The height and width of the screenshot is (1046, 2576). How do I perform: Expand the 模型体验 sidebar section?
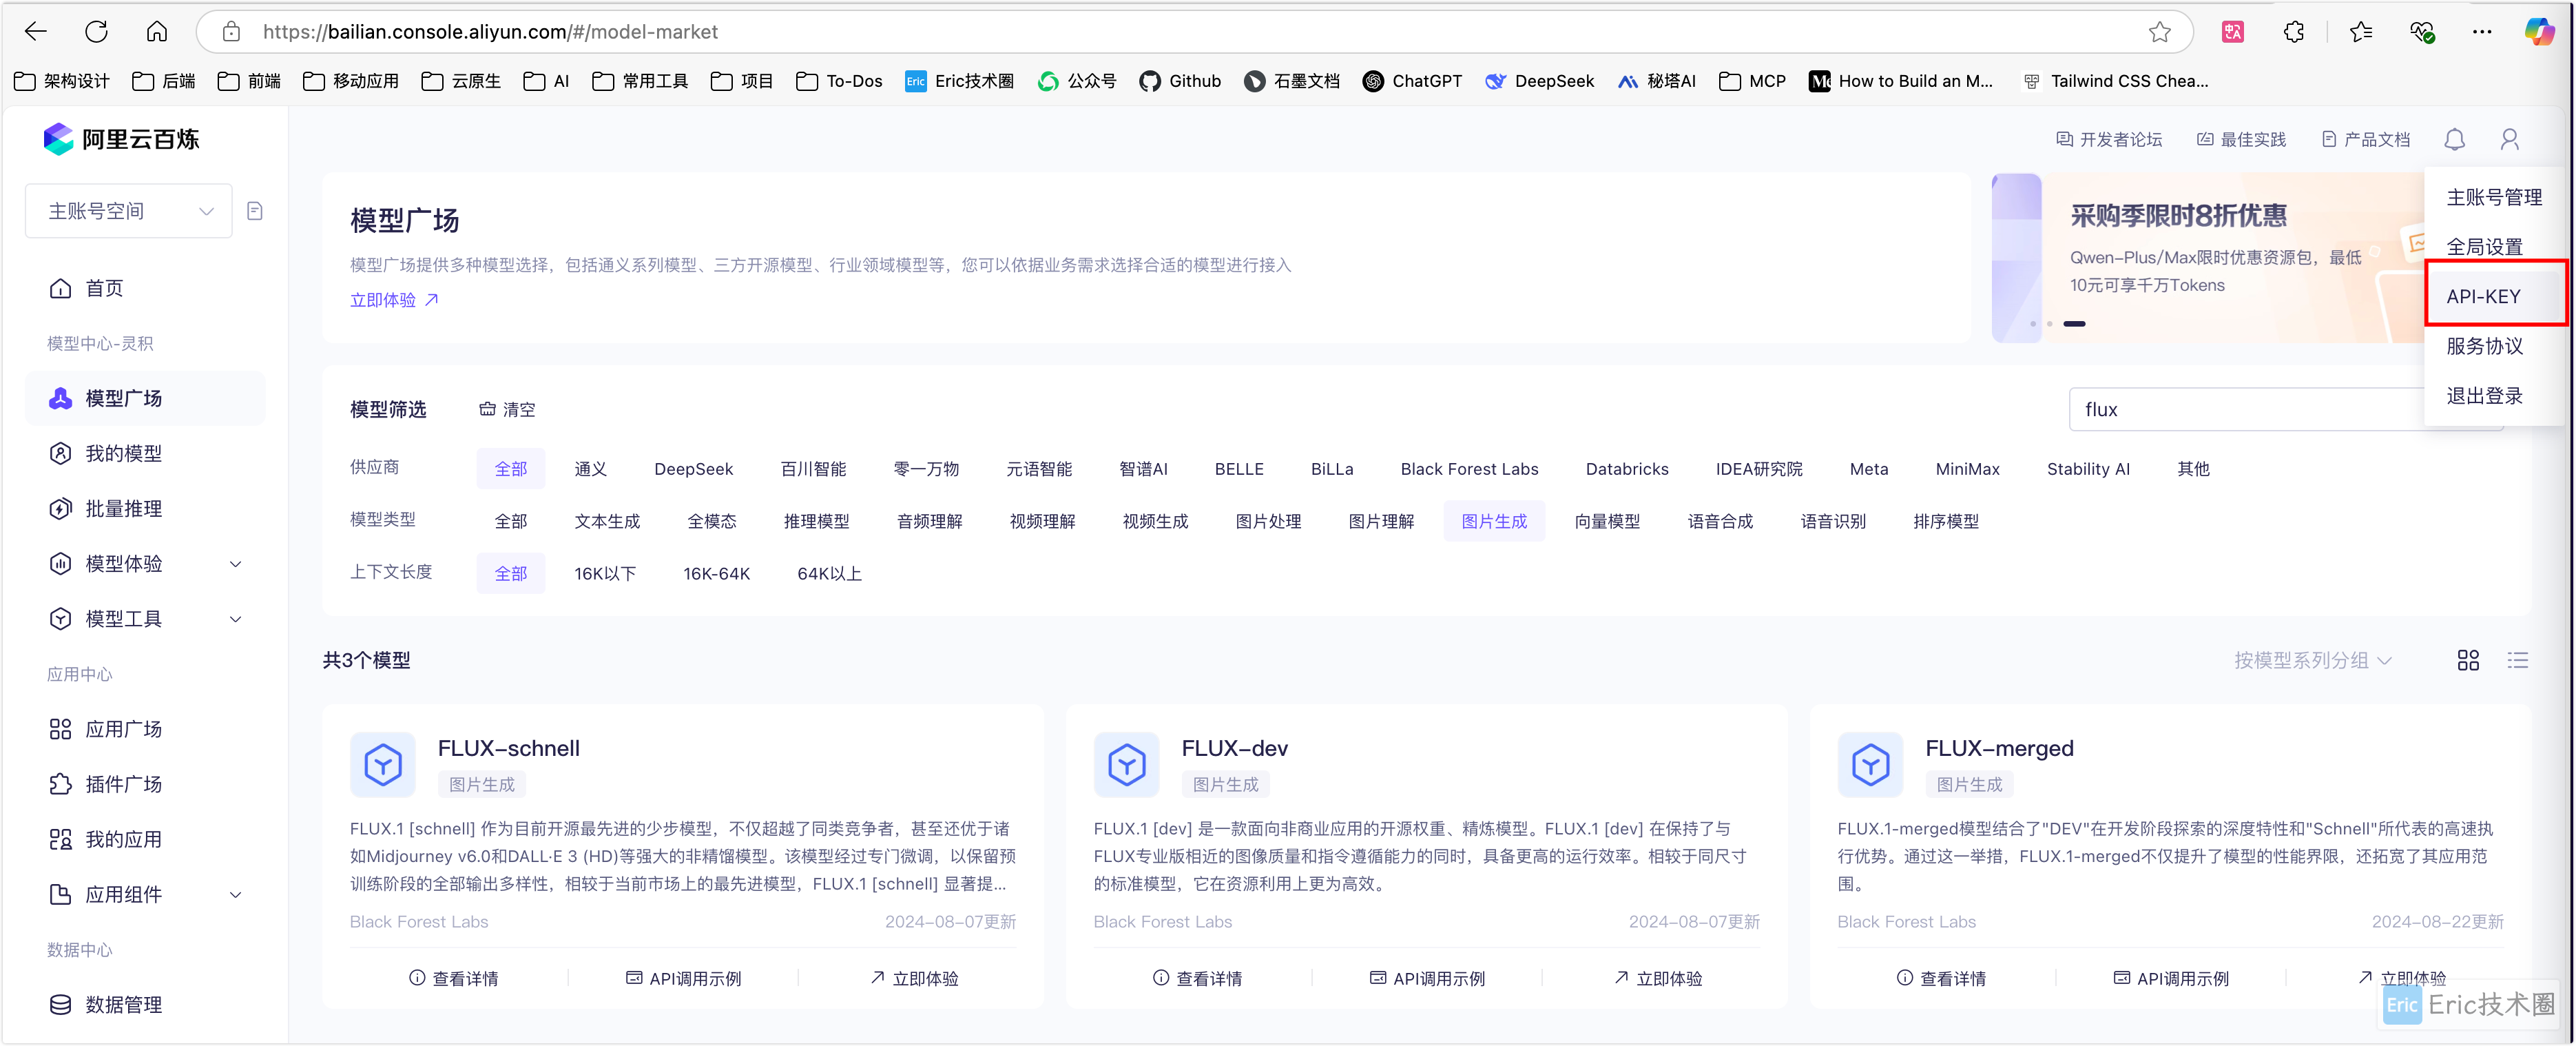point(146,563)
